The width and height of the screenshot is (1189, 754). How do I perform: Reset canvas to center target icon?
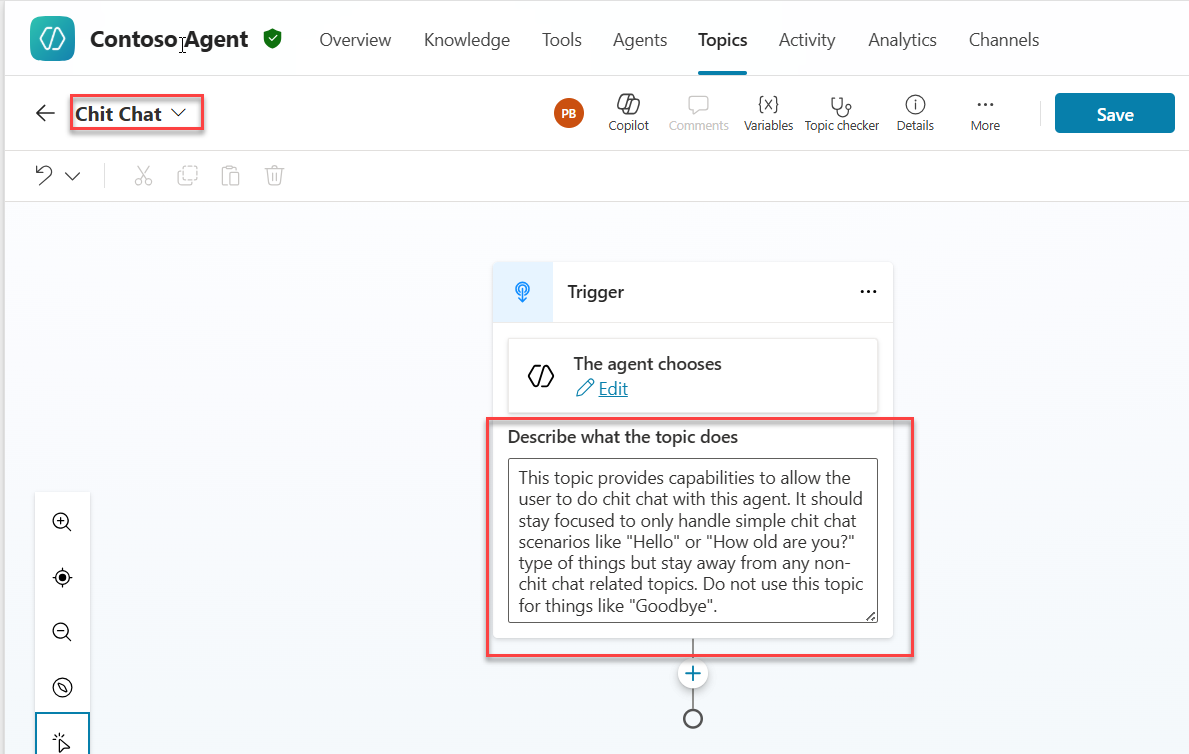pyautogui.click(x=62, y=577)
